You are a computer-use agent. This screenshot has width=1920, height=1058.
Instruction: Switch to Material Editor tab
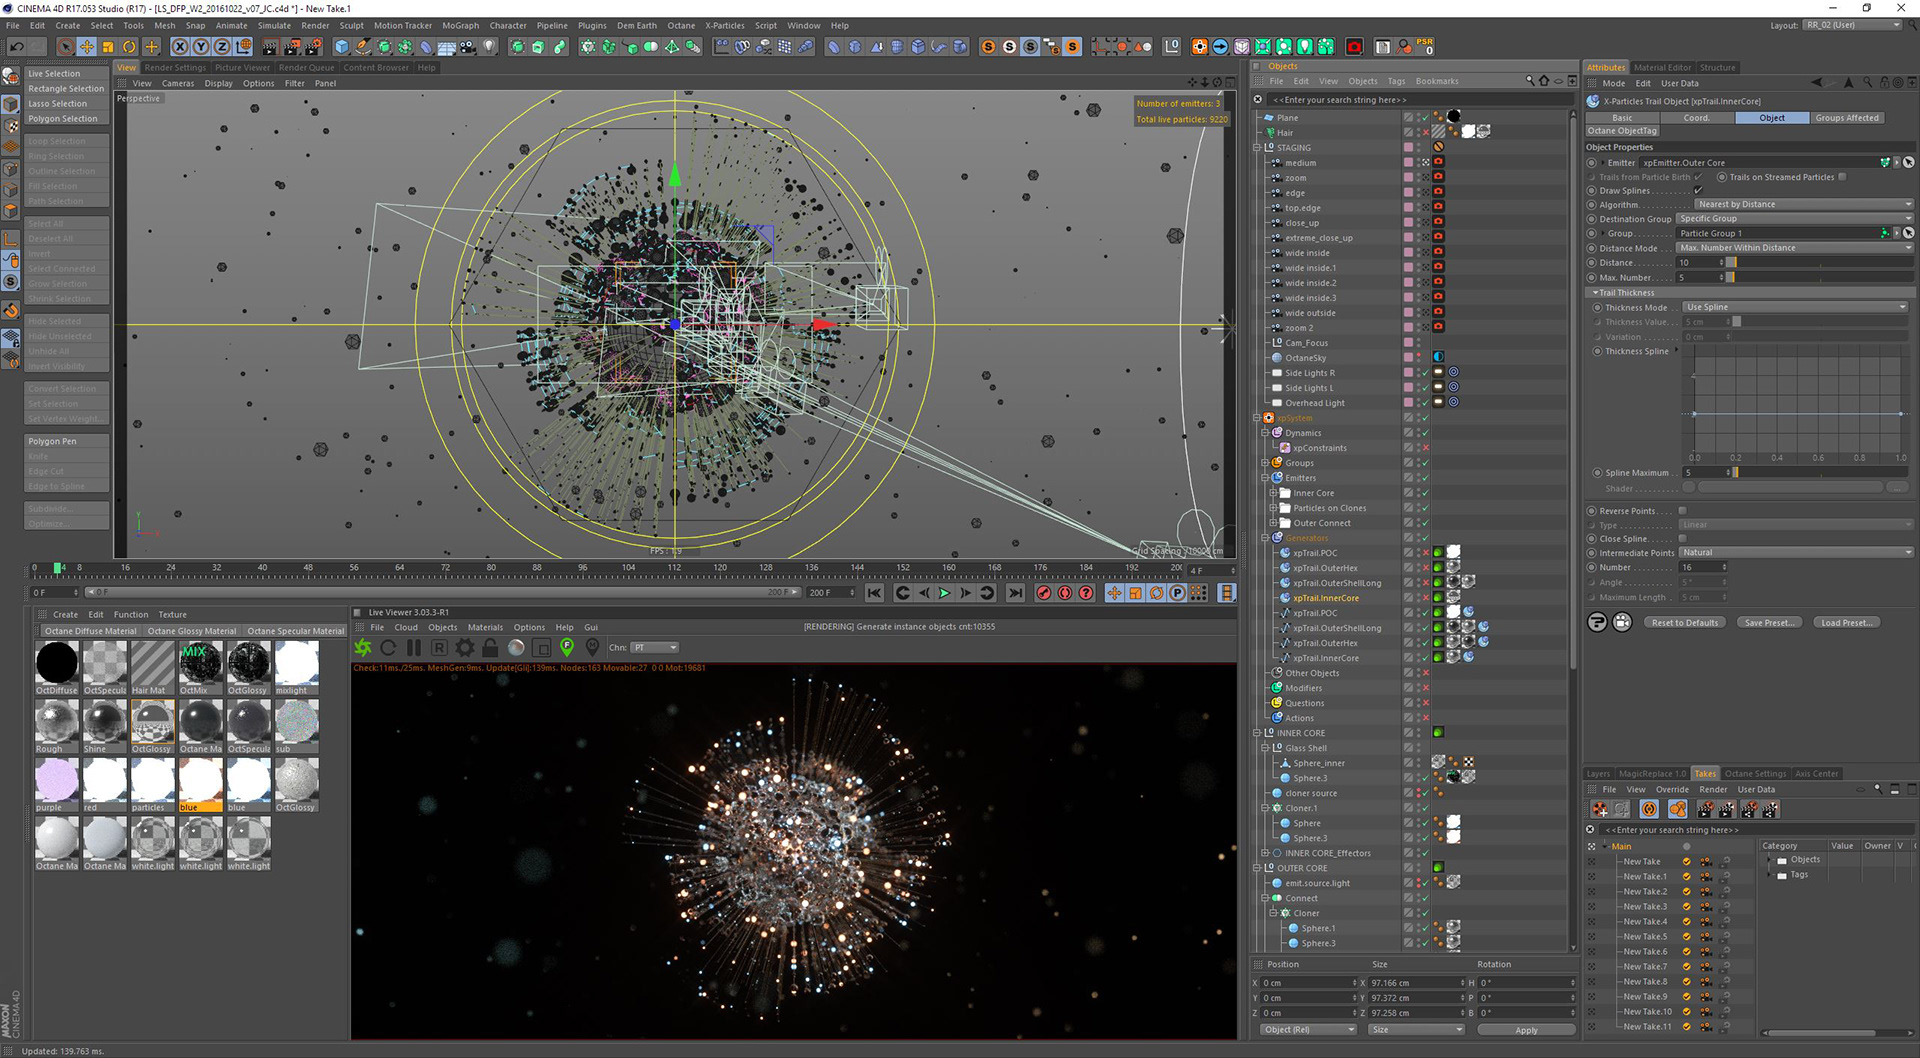pos(1662,67)
